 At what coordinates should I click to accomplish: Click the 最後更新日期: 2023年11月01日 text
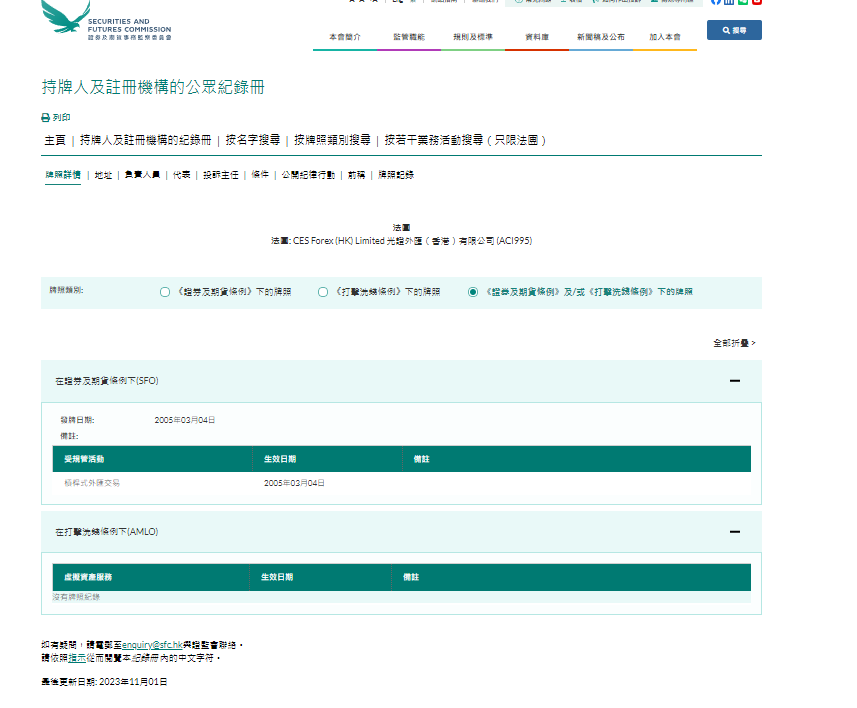coord(104,682)
